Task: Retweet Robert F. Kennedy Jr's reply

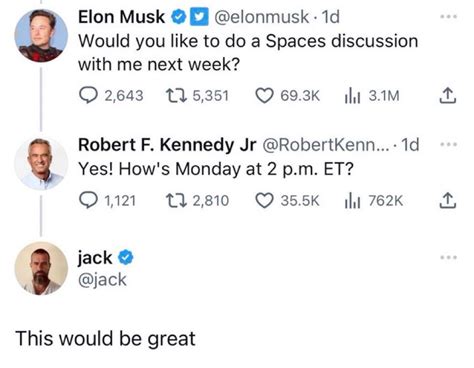Action: pyautogui.click(x=197, y=201)
